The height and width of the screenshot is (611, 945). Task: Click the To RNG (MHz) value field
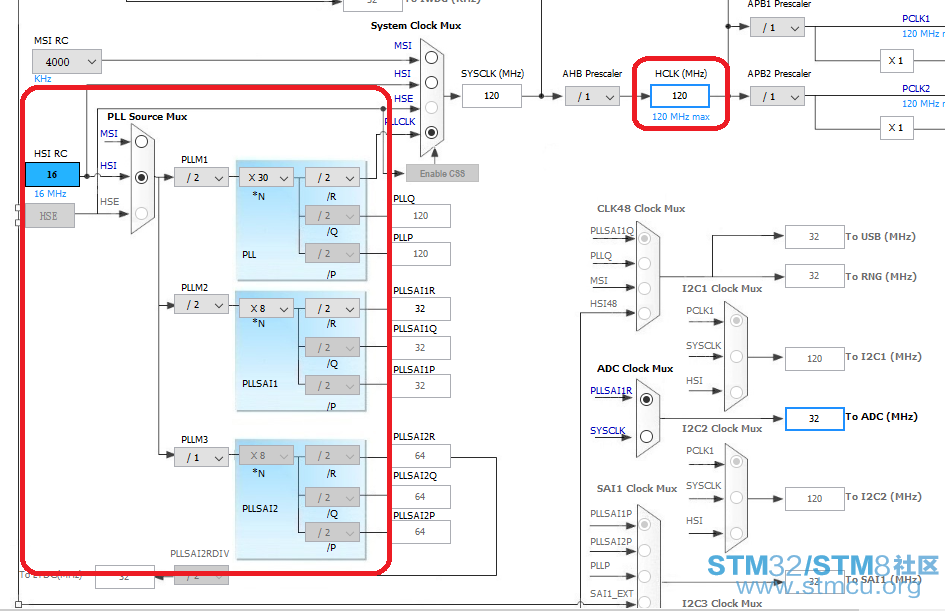(814, 276)
